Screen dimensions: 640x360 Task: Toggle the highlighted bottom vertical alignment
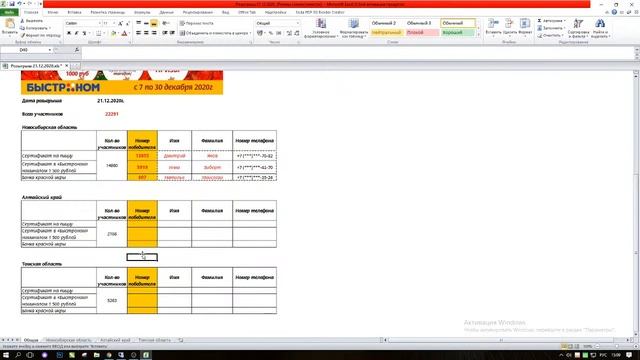(x=154, y=24)
